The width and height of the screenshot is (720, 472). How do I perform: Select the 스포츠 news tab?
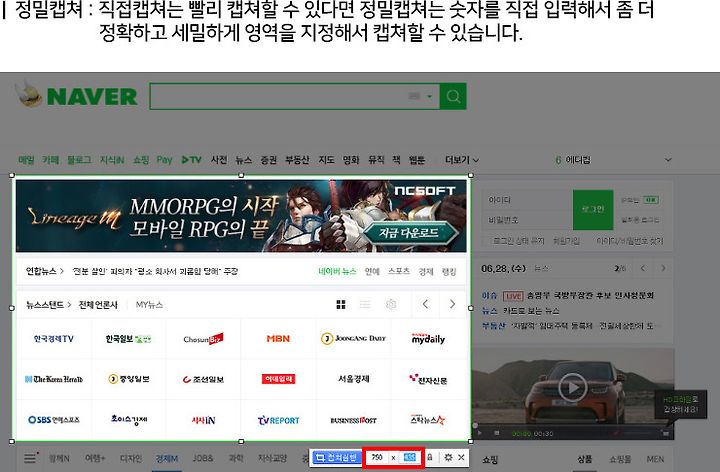click(399, 271)
